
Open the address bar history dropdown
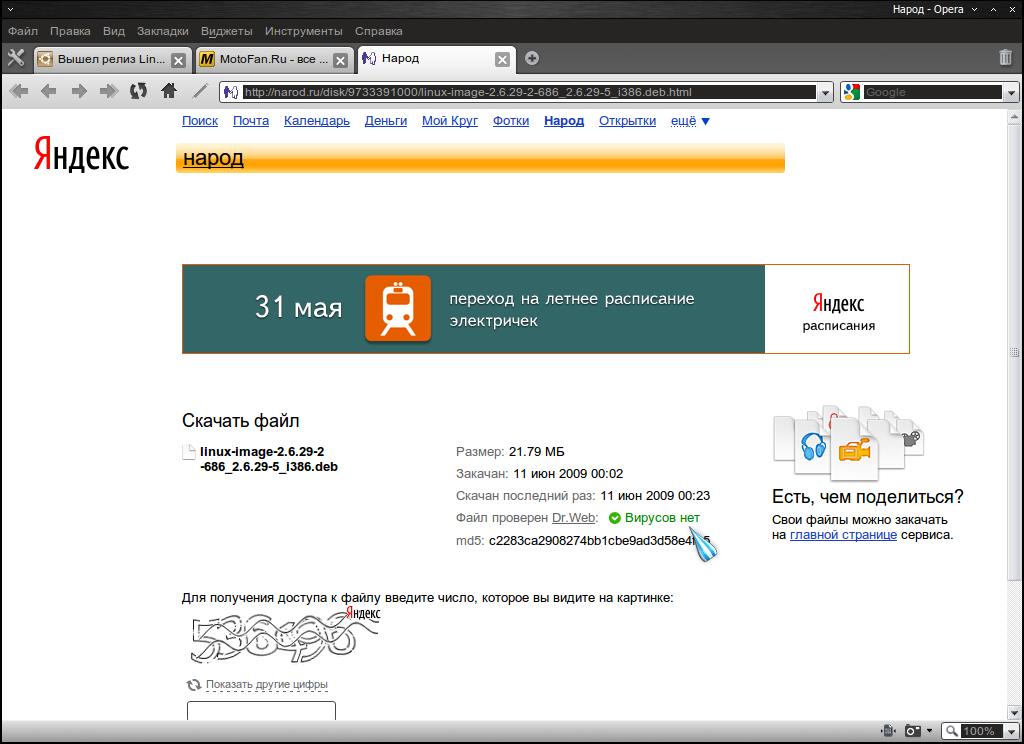[x=825, y=92]
